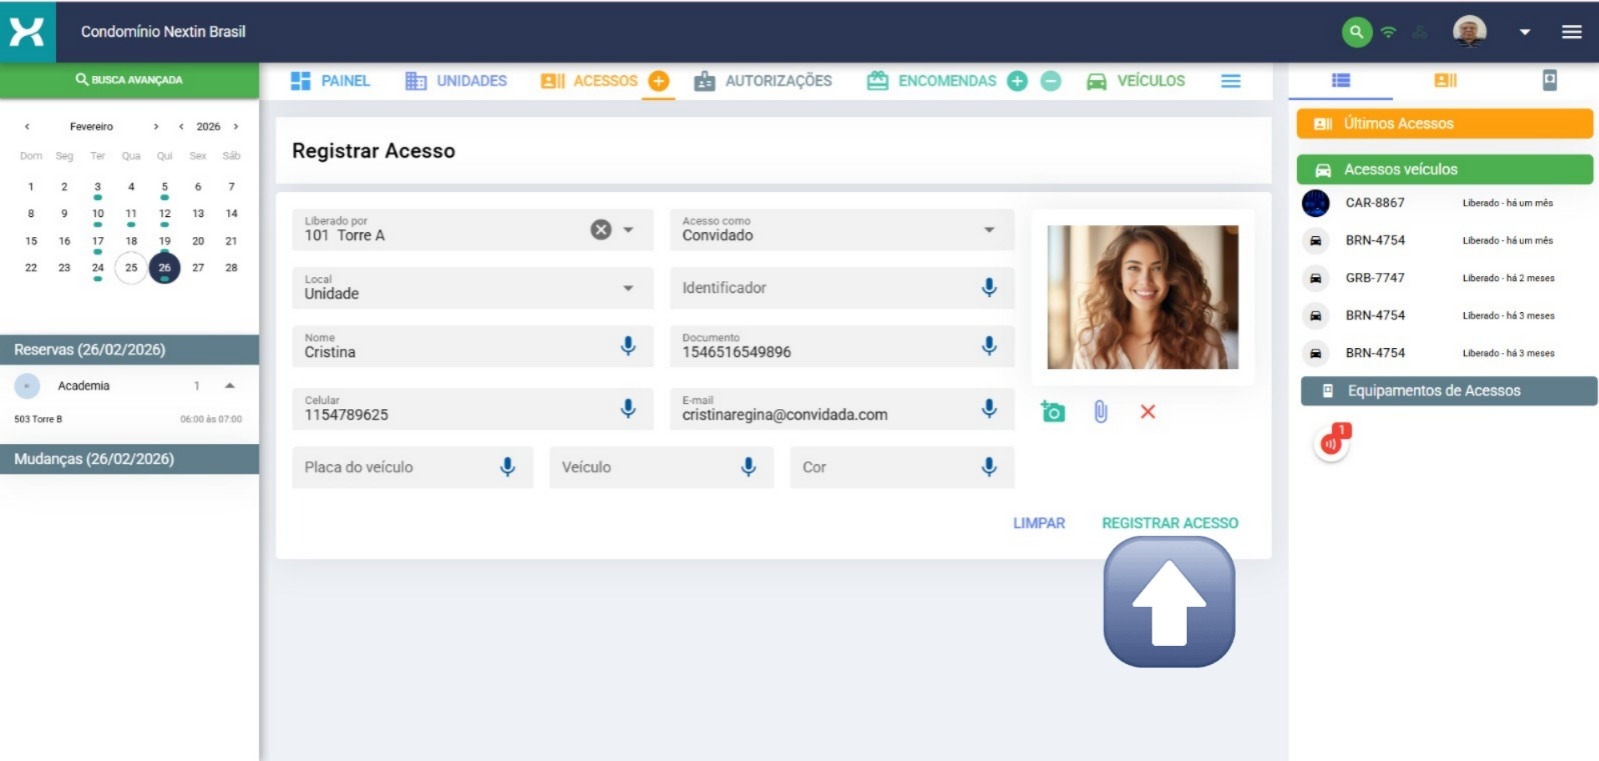Click the paperclip attachment icon
This screenshot has height=761, width=1599.
click(1100, 412)
